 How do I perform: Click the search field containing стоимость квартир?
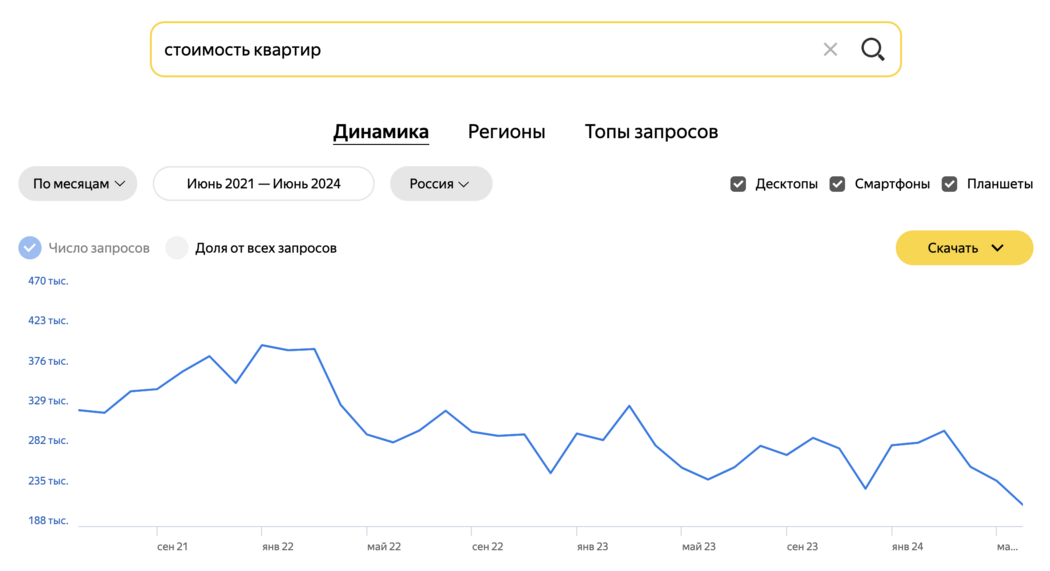526,50
